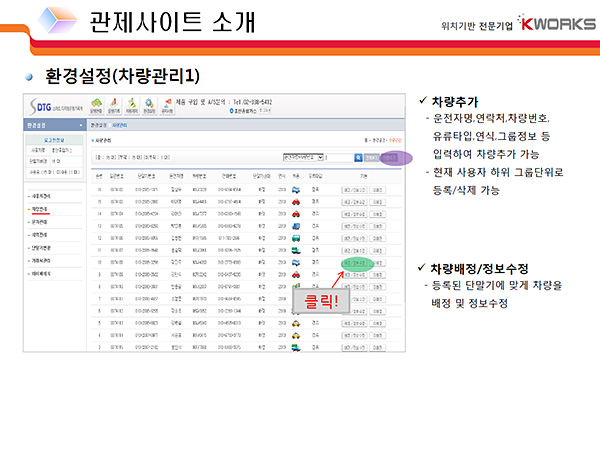The height and width of the screenshot is (450, 600).
Task: Open the chart-style second toolbar icon
Action: [x=114, y=106]
